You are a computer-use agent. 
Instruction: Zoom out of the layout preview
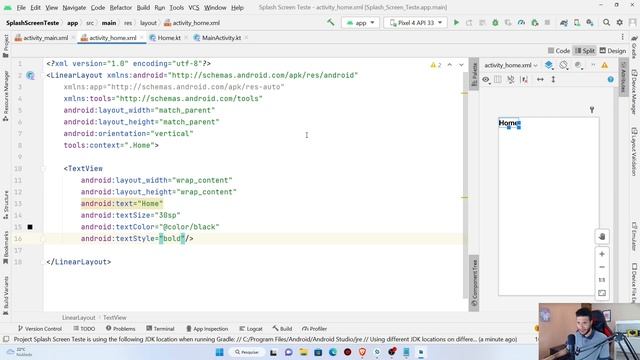pos(602,267)
